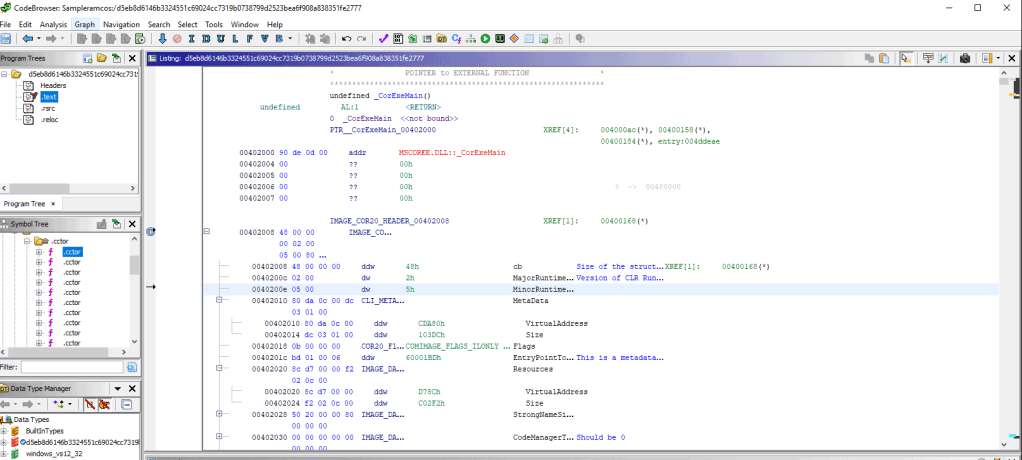1022x460 pixels.
Task: Click the Symbol Tree filter text field
Action: (72, 367)
